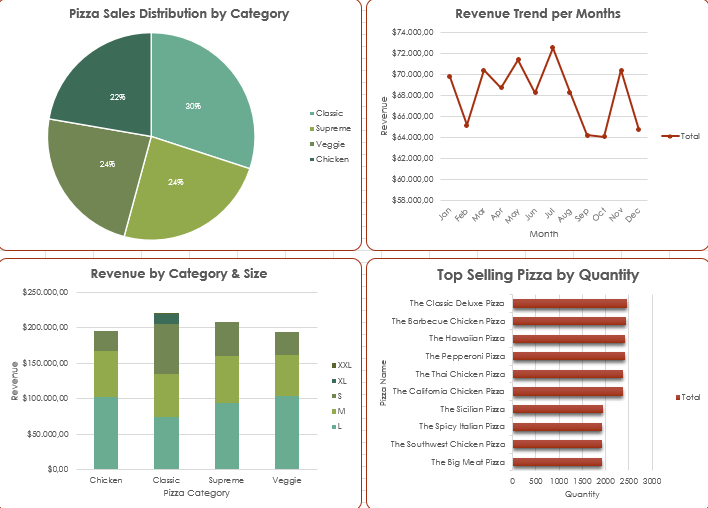The image size is (708, 508).
Task: Click the Month horizontal axis title
Action: (x=544, y=234)
